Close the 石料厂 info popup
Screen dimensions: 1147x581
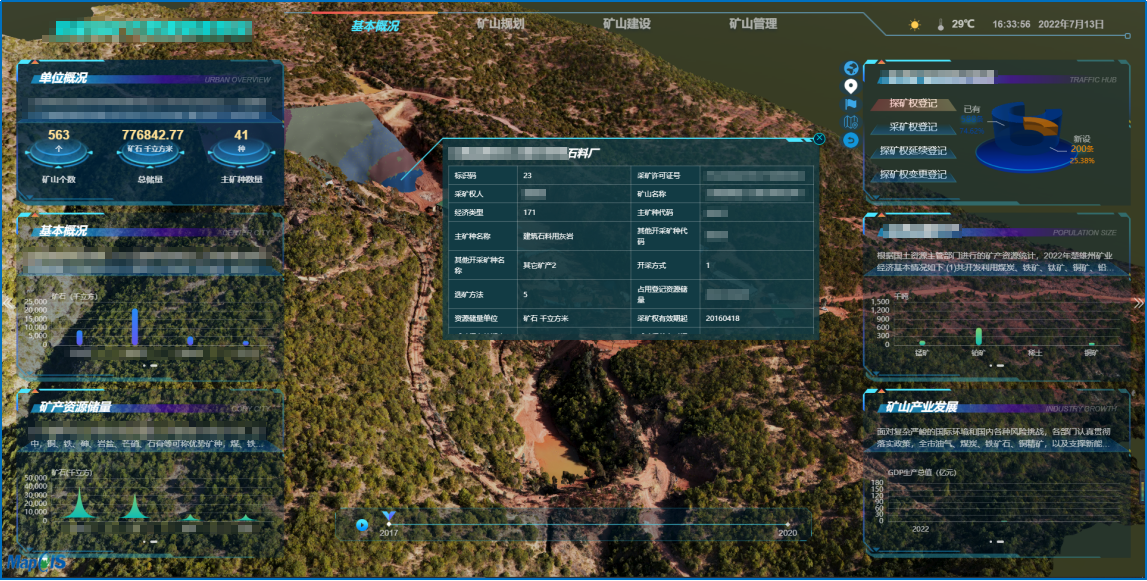(x=819, y=139)
